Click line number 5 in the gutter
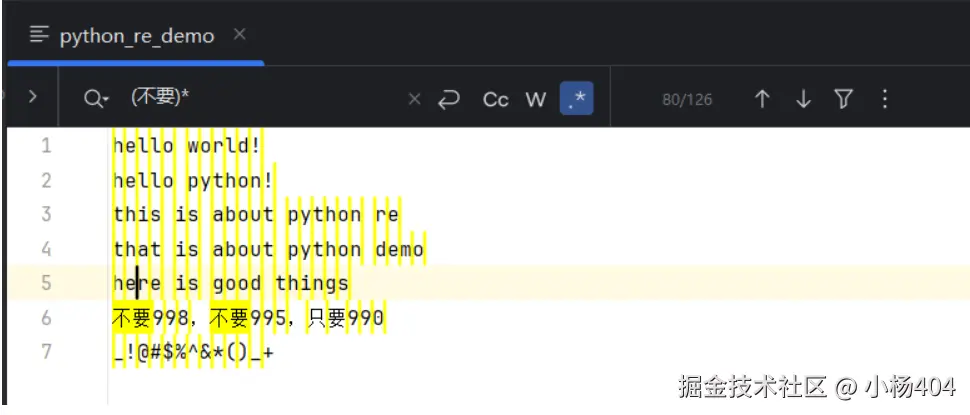This screenshot has height=415, width=970. click(45, 283)
